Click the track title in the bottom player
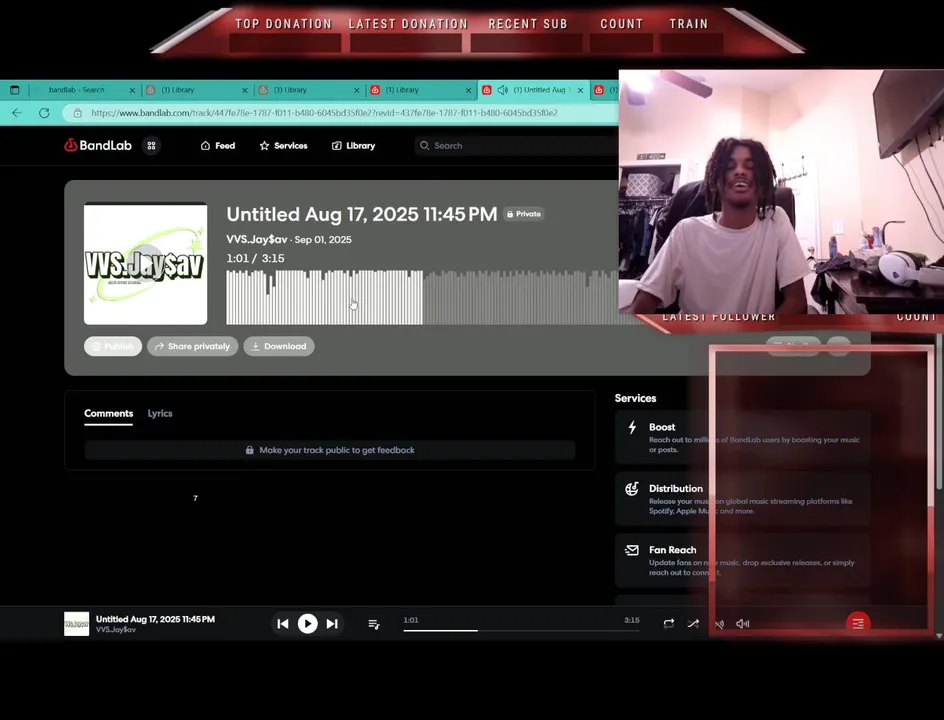 click(x=155, y=619)
